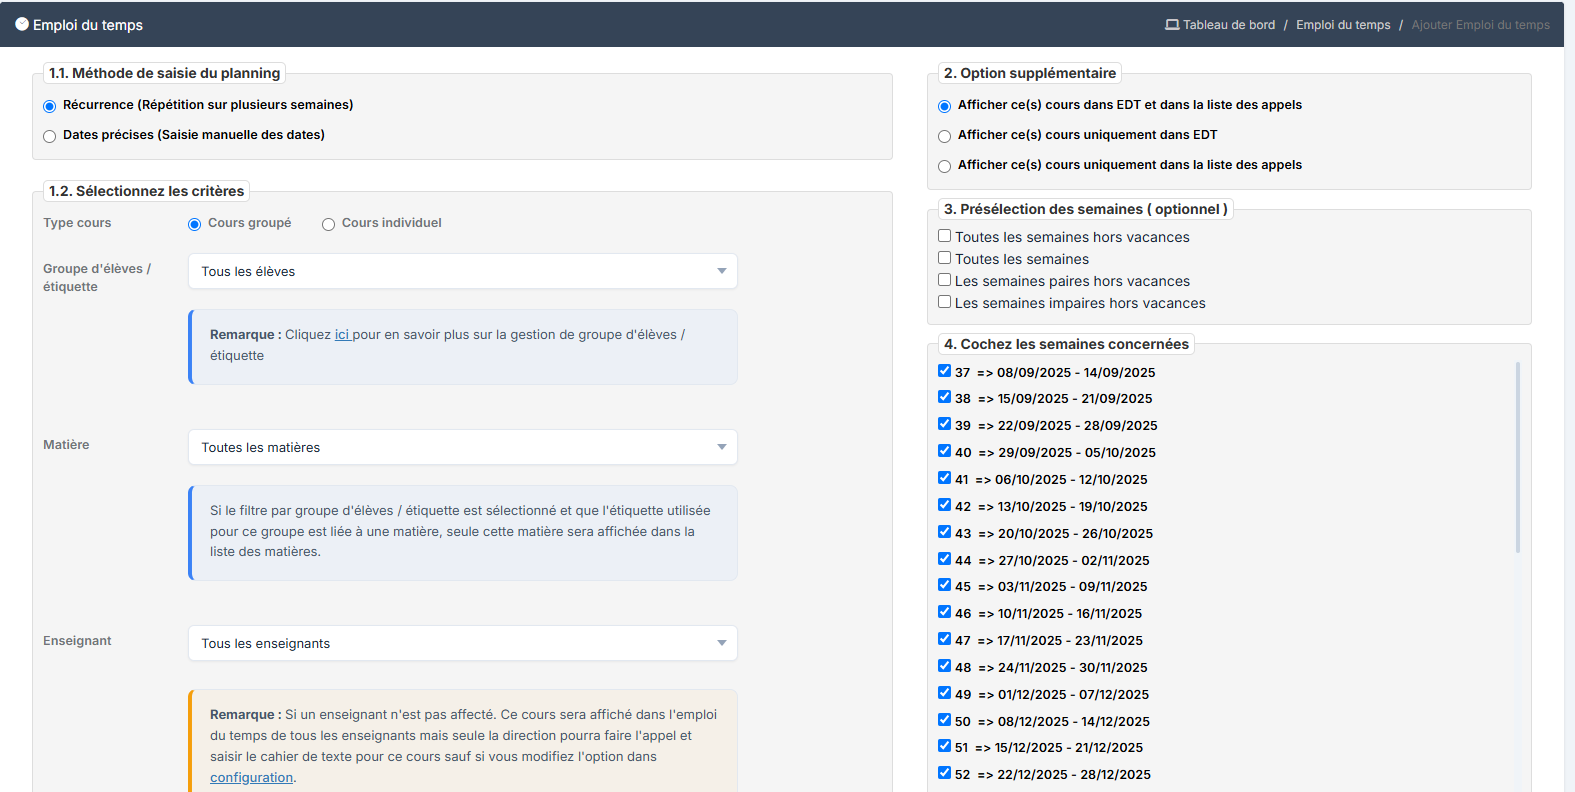Viewport: 1575px width, 792px height.
Task: Check Toutes les semaines hors vacances
Action: (x=944, y=236)
